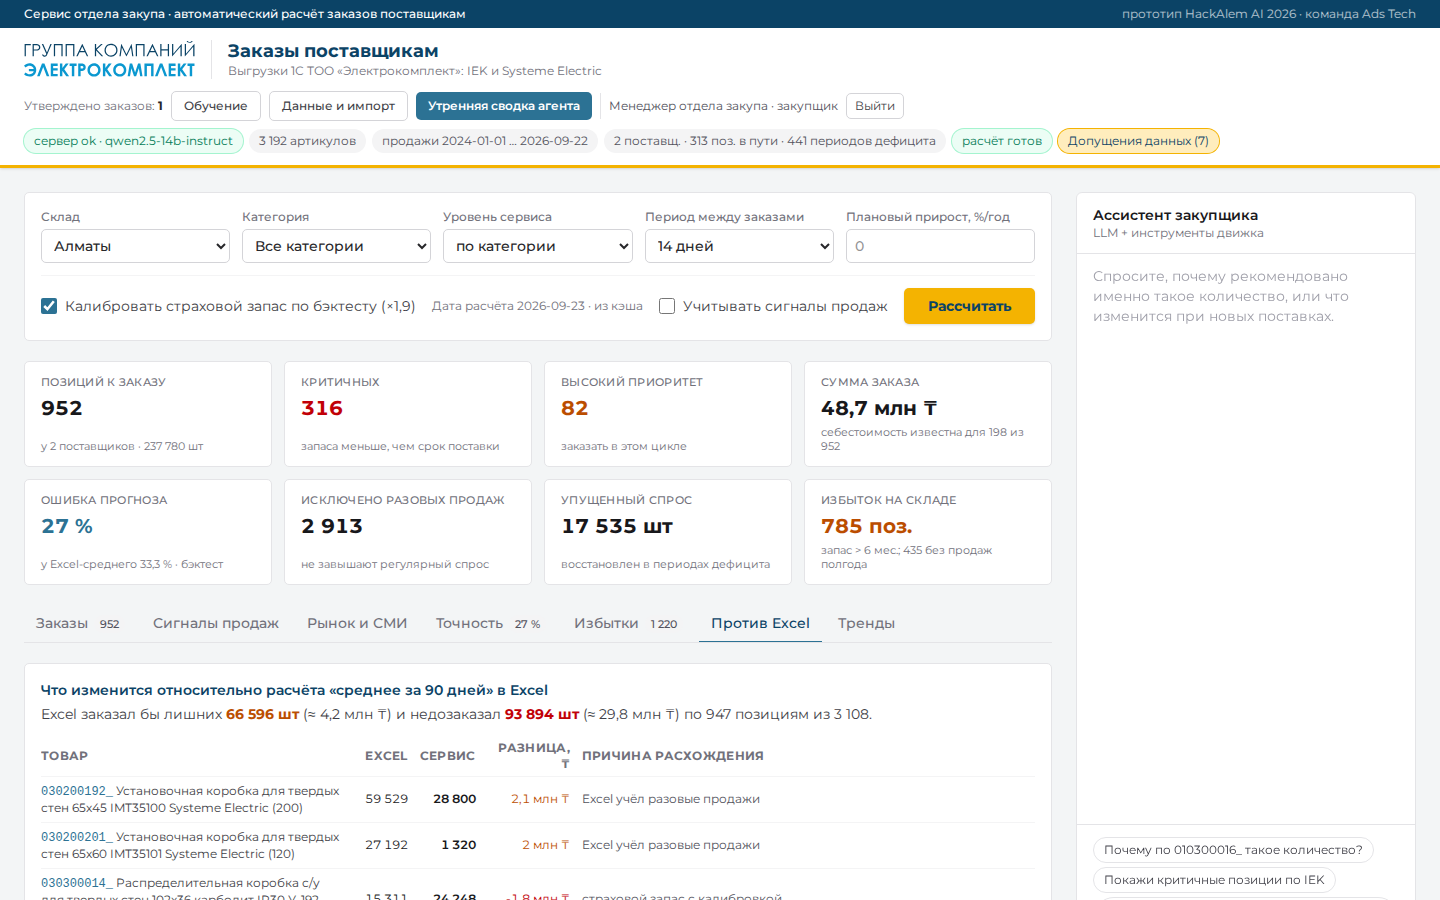Open the Рынок и СМИ tab
The height and width of the screenshot is (900, 1440).
click(x=357, y=623)
